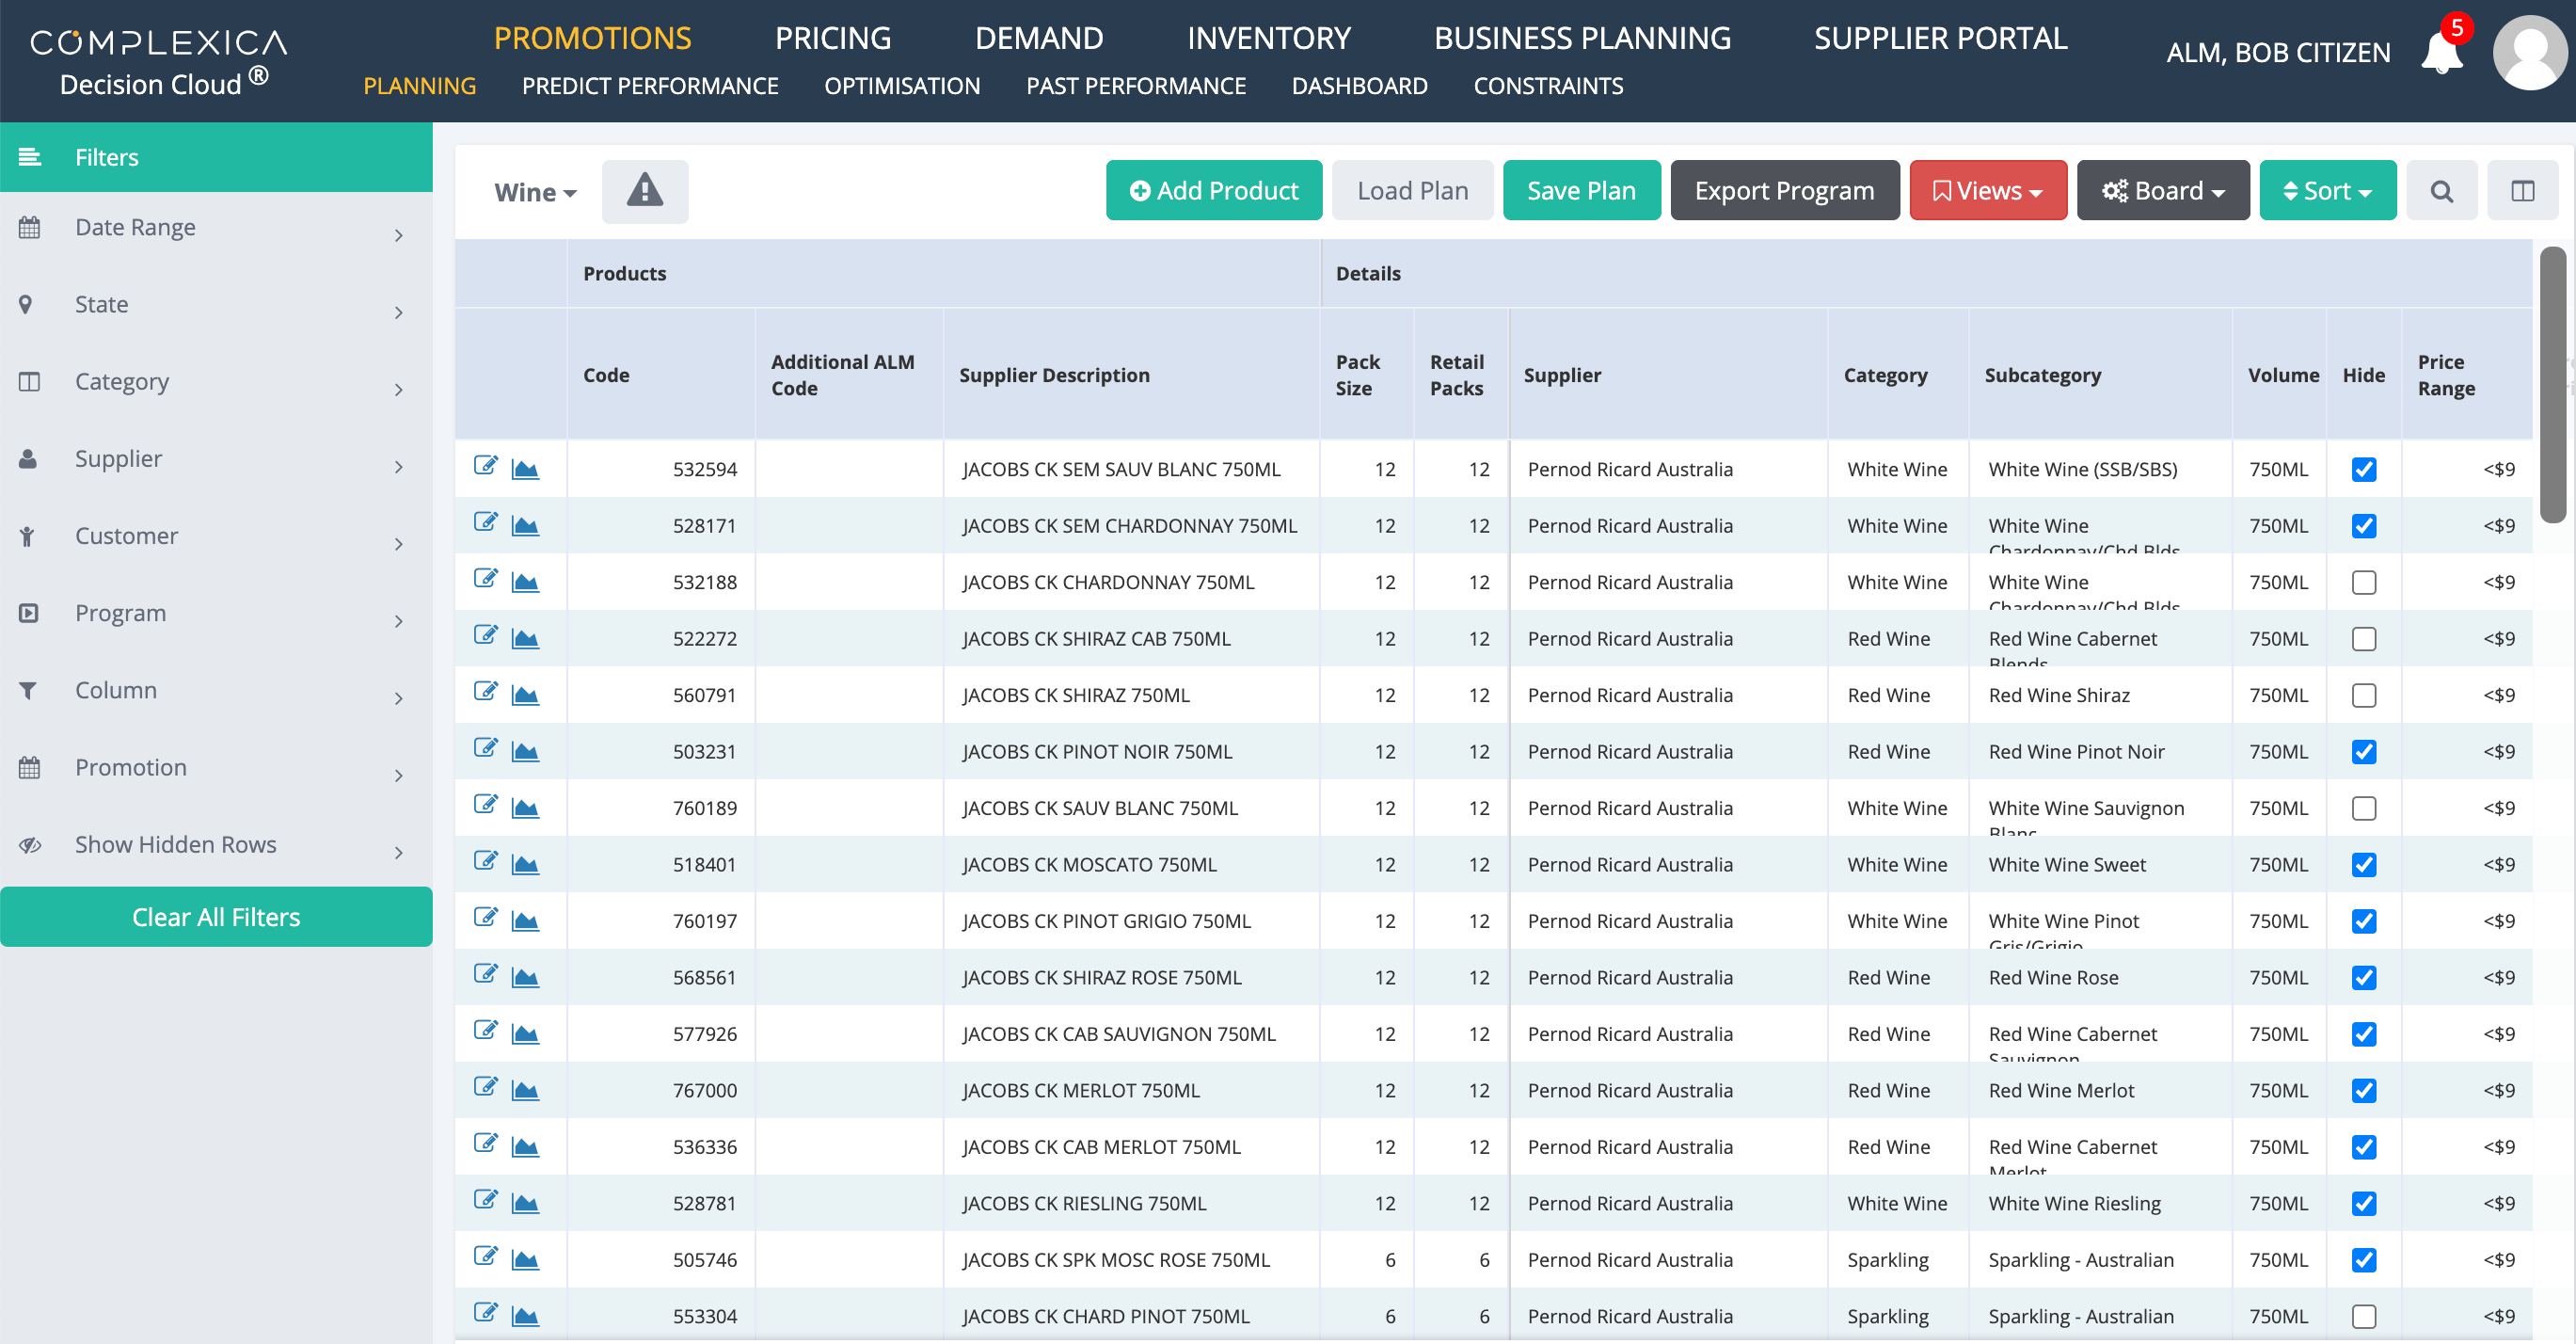The image size is (2576, 1344).
Task: Open the notifications bell with 5 alerts
Action: pyautogui.click(x=2441, y=50)
